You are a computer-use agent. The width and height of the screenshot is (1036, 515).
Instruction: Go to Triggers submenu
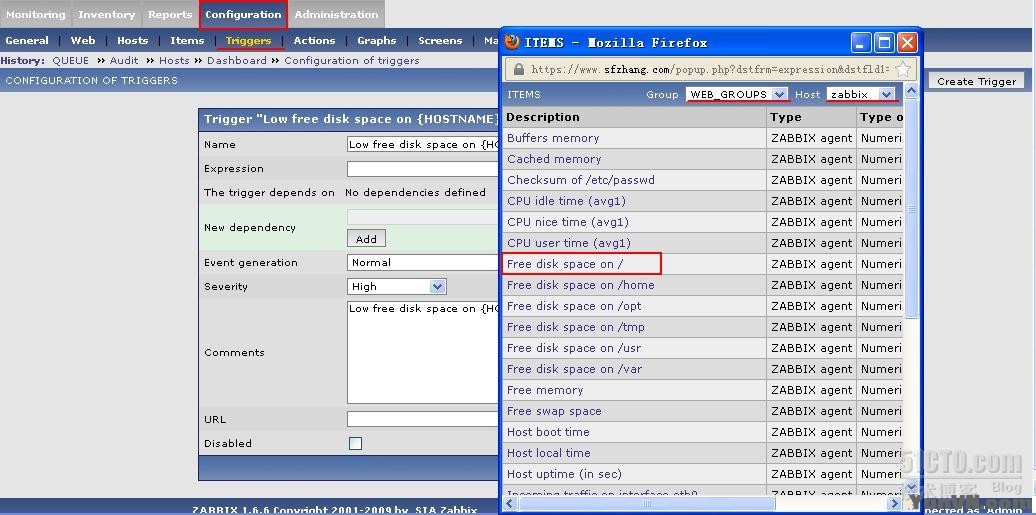pos(248,40)
